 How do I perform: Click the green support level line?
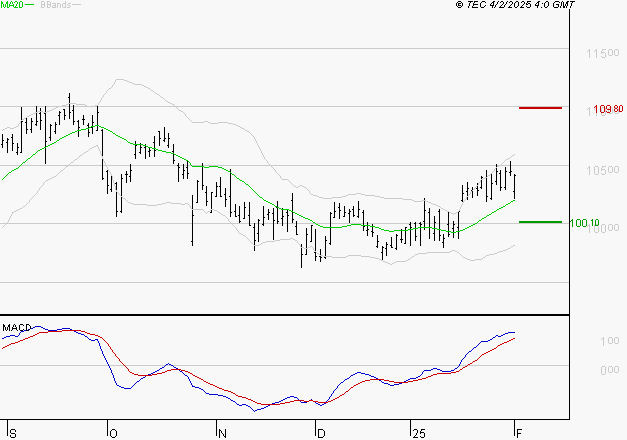click(x=540, y=222)
